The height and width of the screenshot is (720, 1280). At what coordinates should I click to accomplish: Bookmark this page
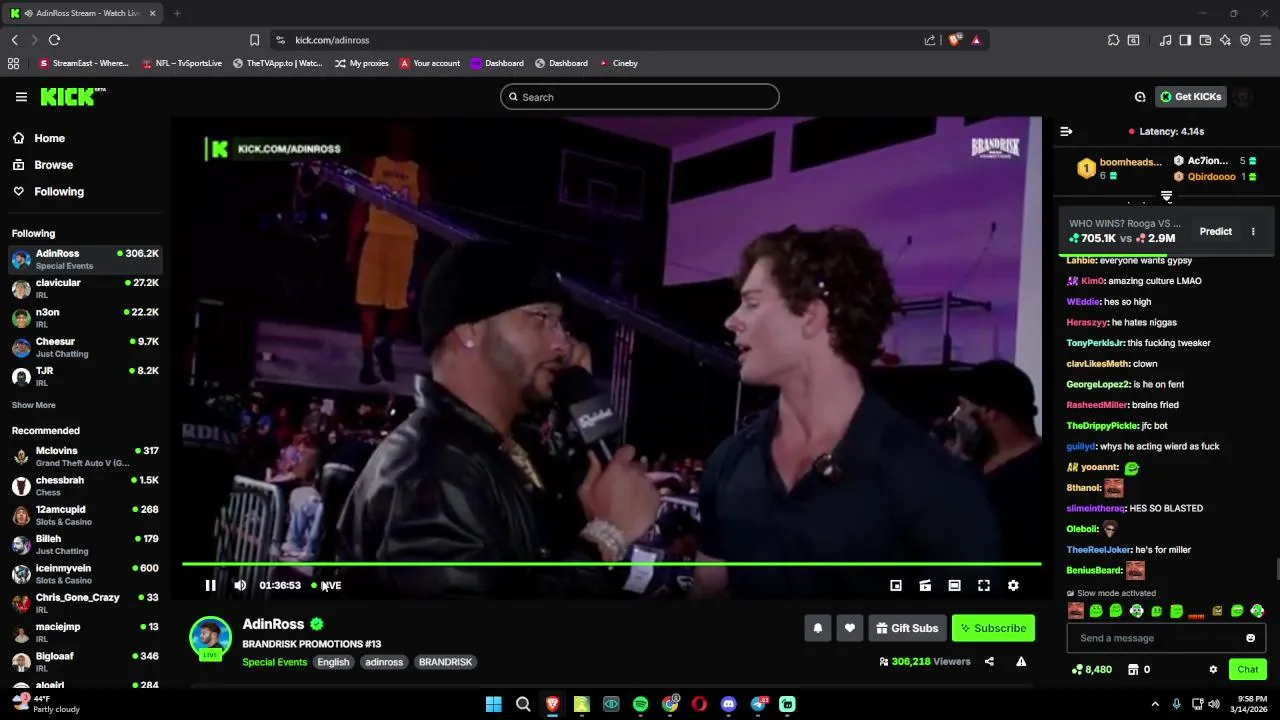point(254,40)
